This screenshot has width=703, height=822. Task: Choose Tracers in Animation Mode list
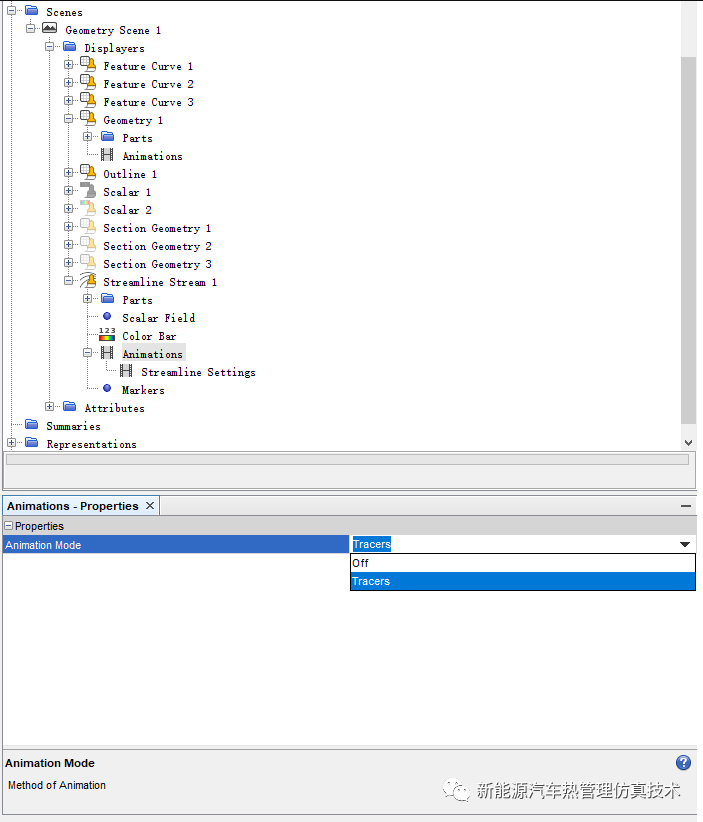click(523, 581)
